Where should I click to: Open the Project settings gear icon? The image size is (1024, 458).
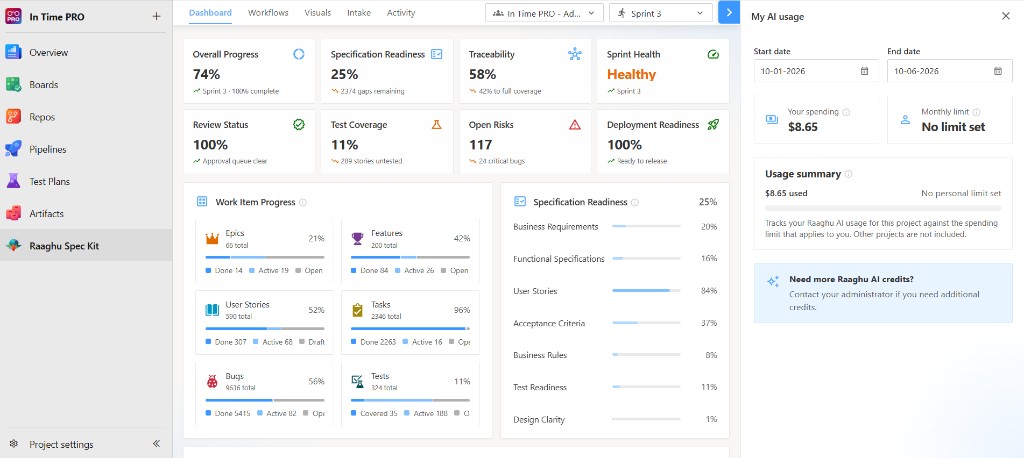click(x=14, y=444)
